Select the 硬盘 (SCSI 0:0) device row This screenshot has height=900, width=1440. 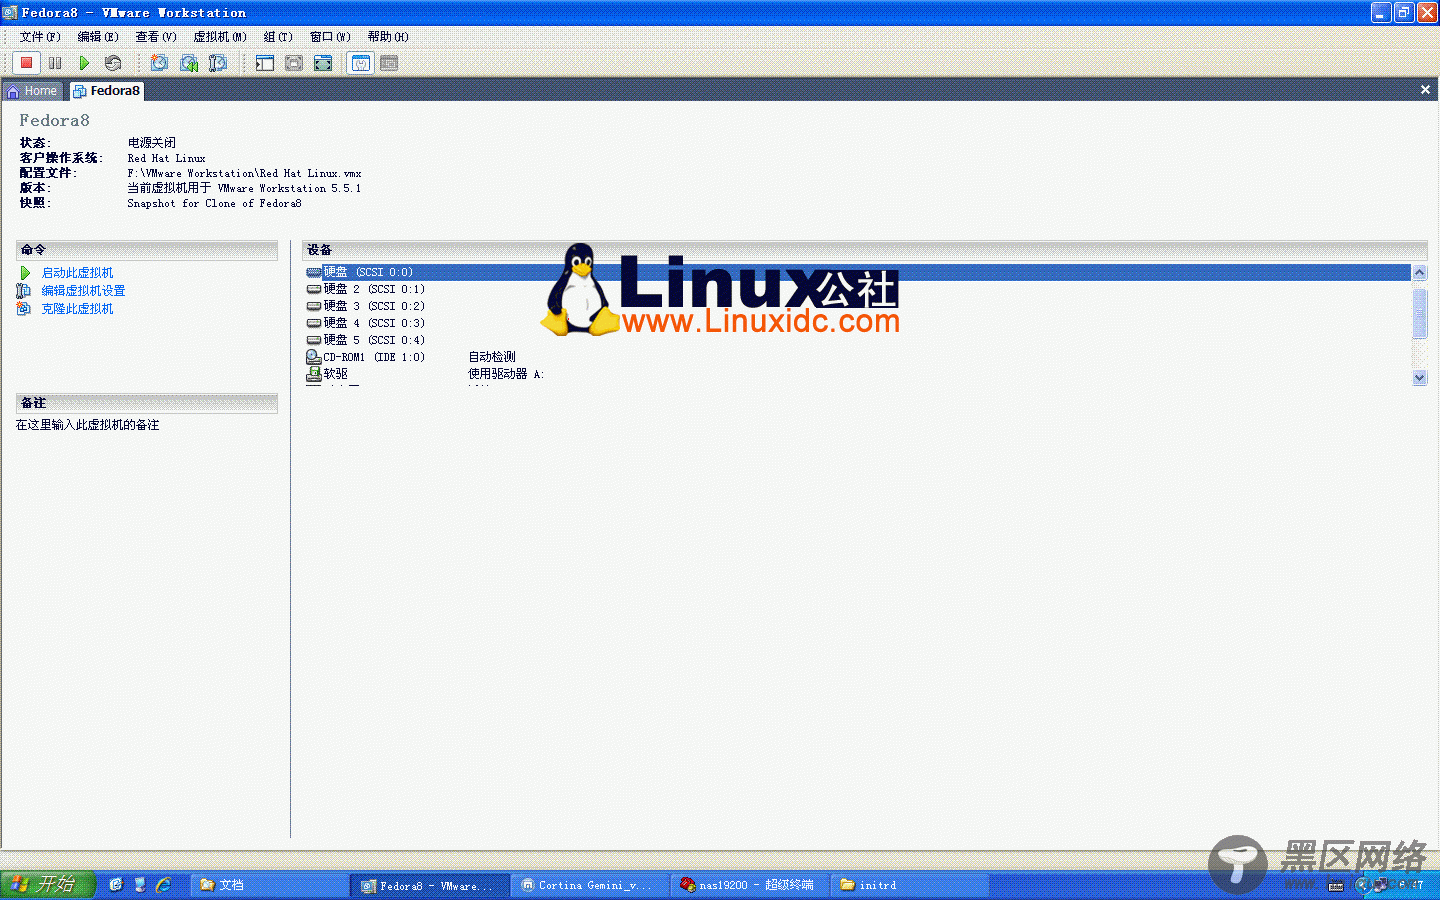(x=857, y=272)
